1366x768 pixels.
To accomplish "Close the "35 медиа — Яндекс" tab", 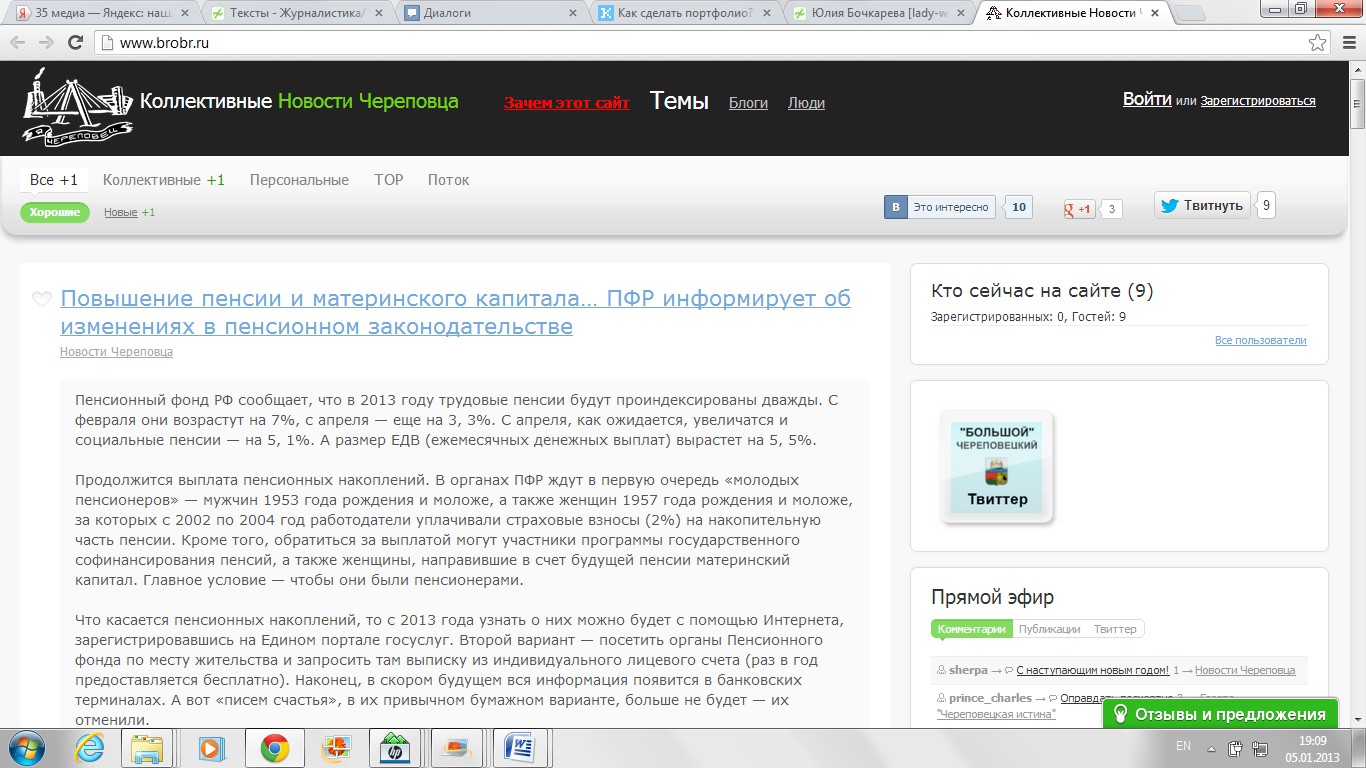I will click(x=184, y=14).
